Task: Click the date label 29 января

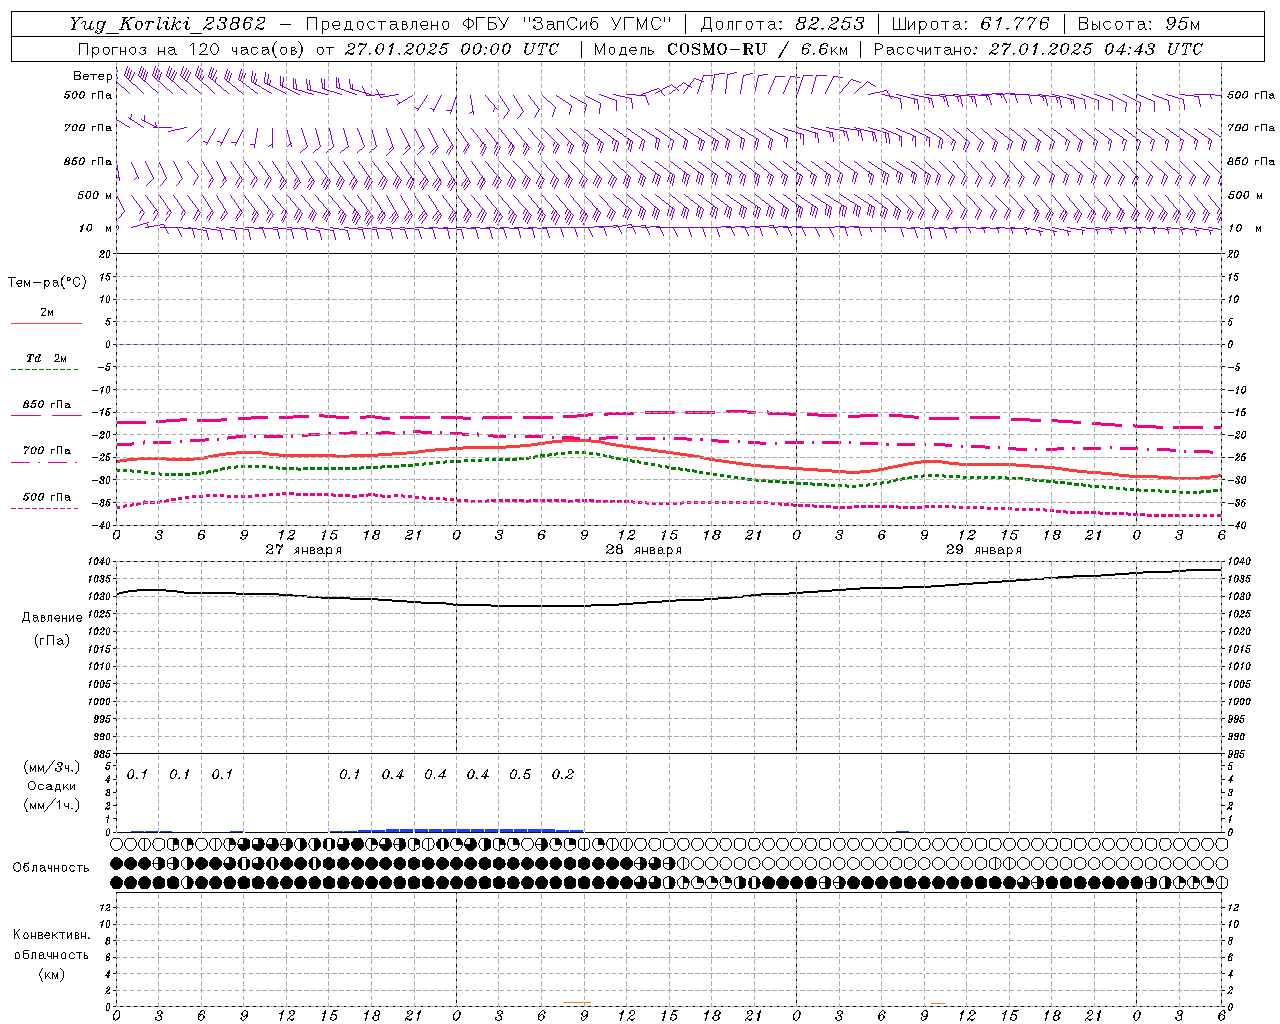Action: point(983,550)
